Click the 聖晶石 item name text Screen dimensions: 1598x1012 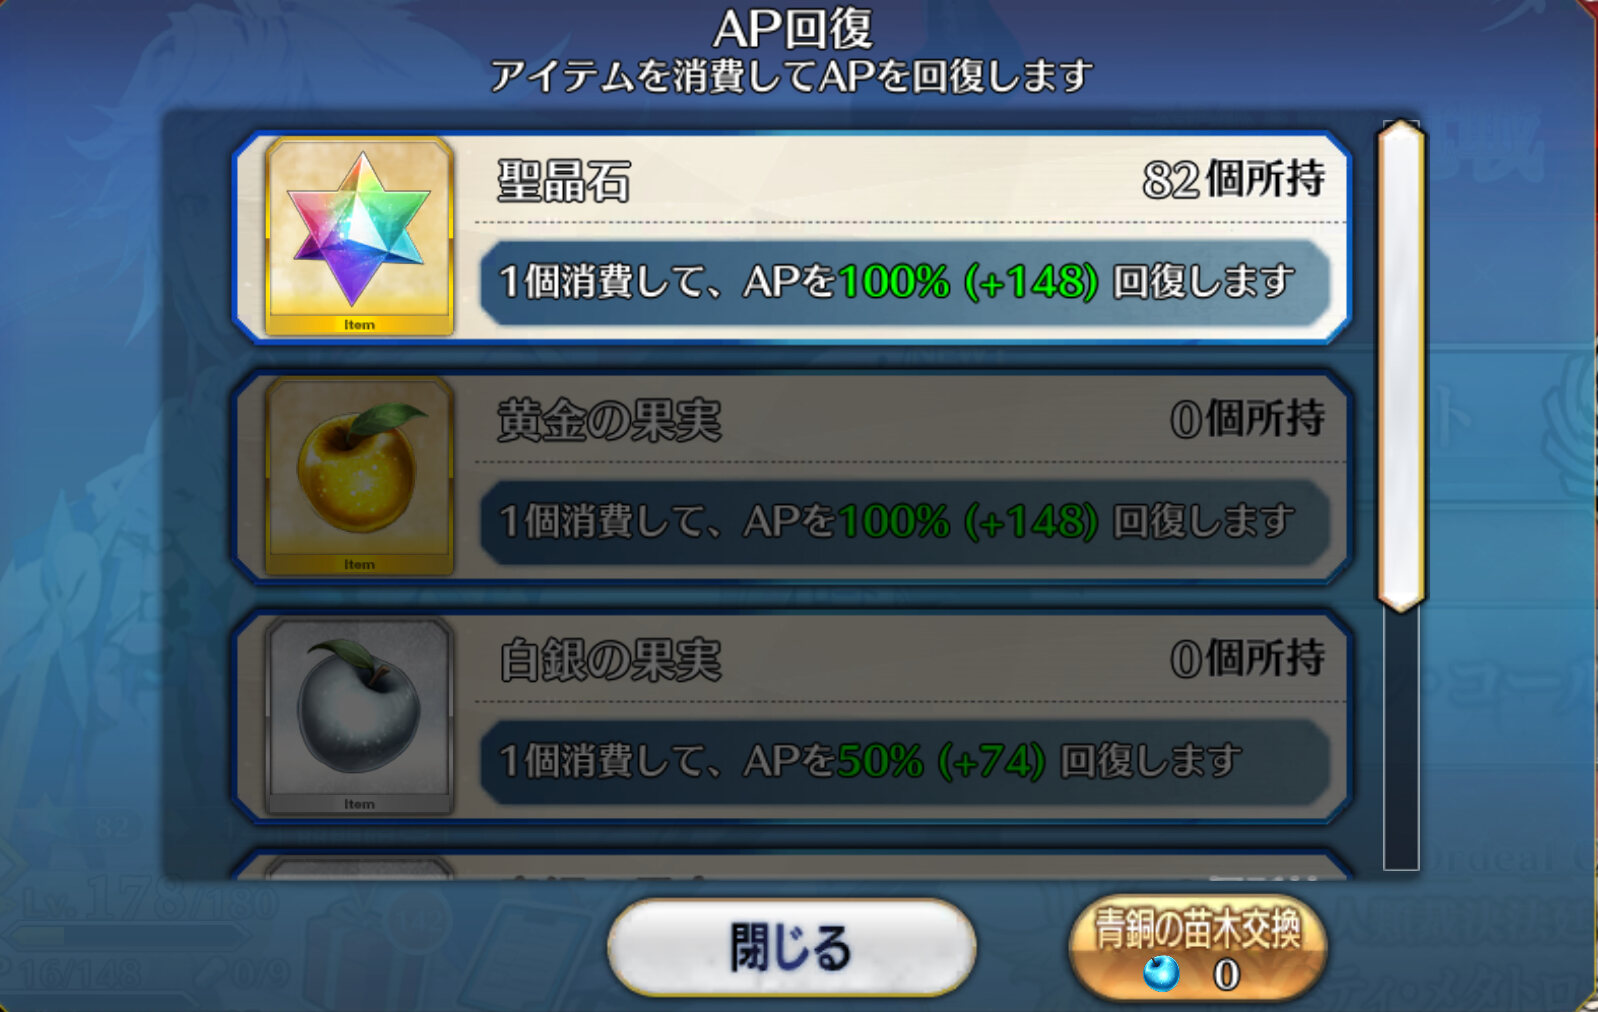(564, 182)
